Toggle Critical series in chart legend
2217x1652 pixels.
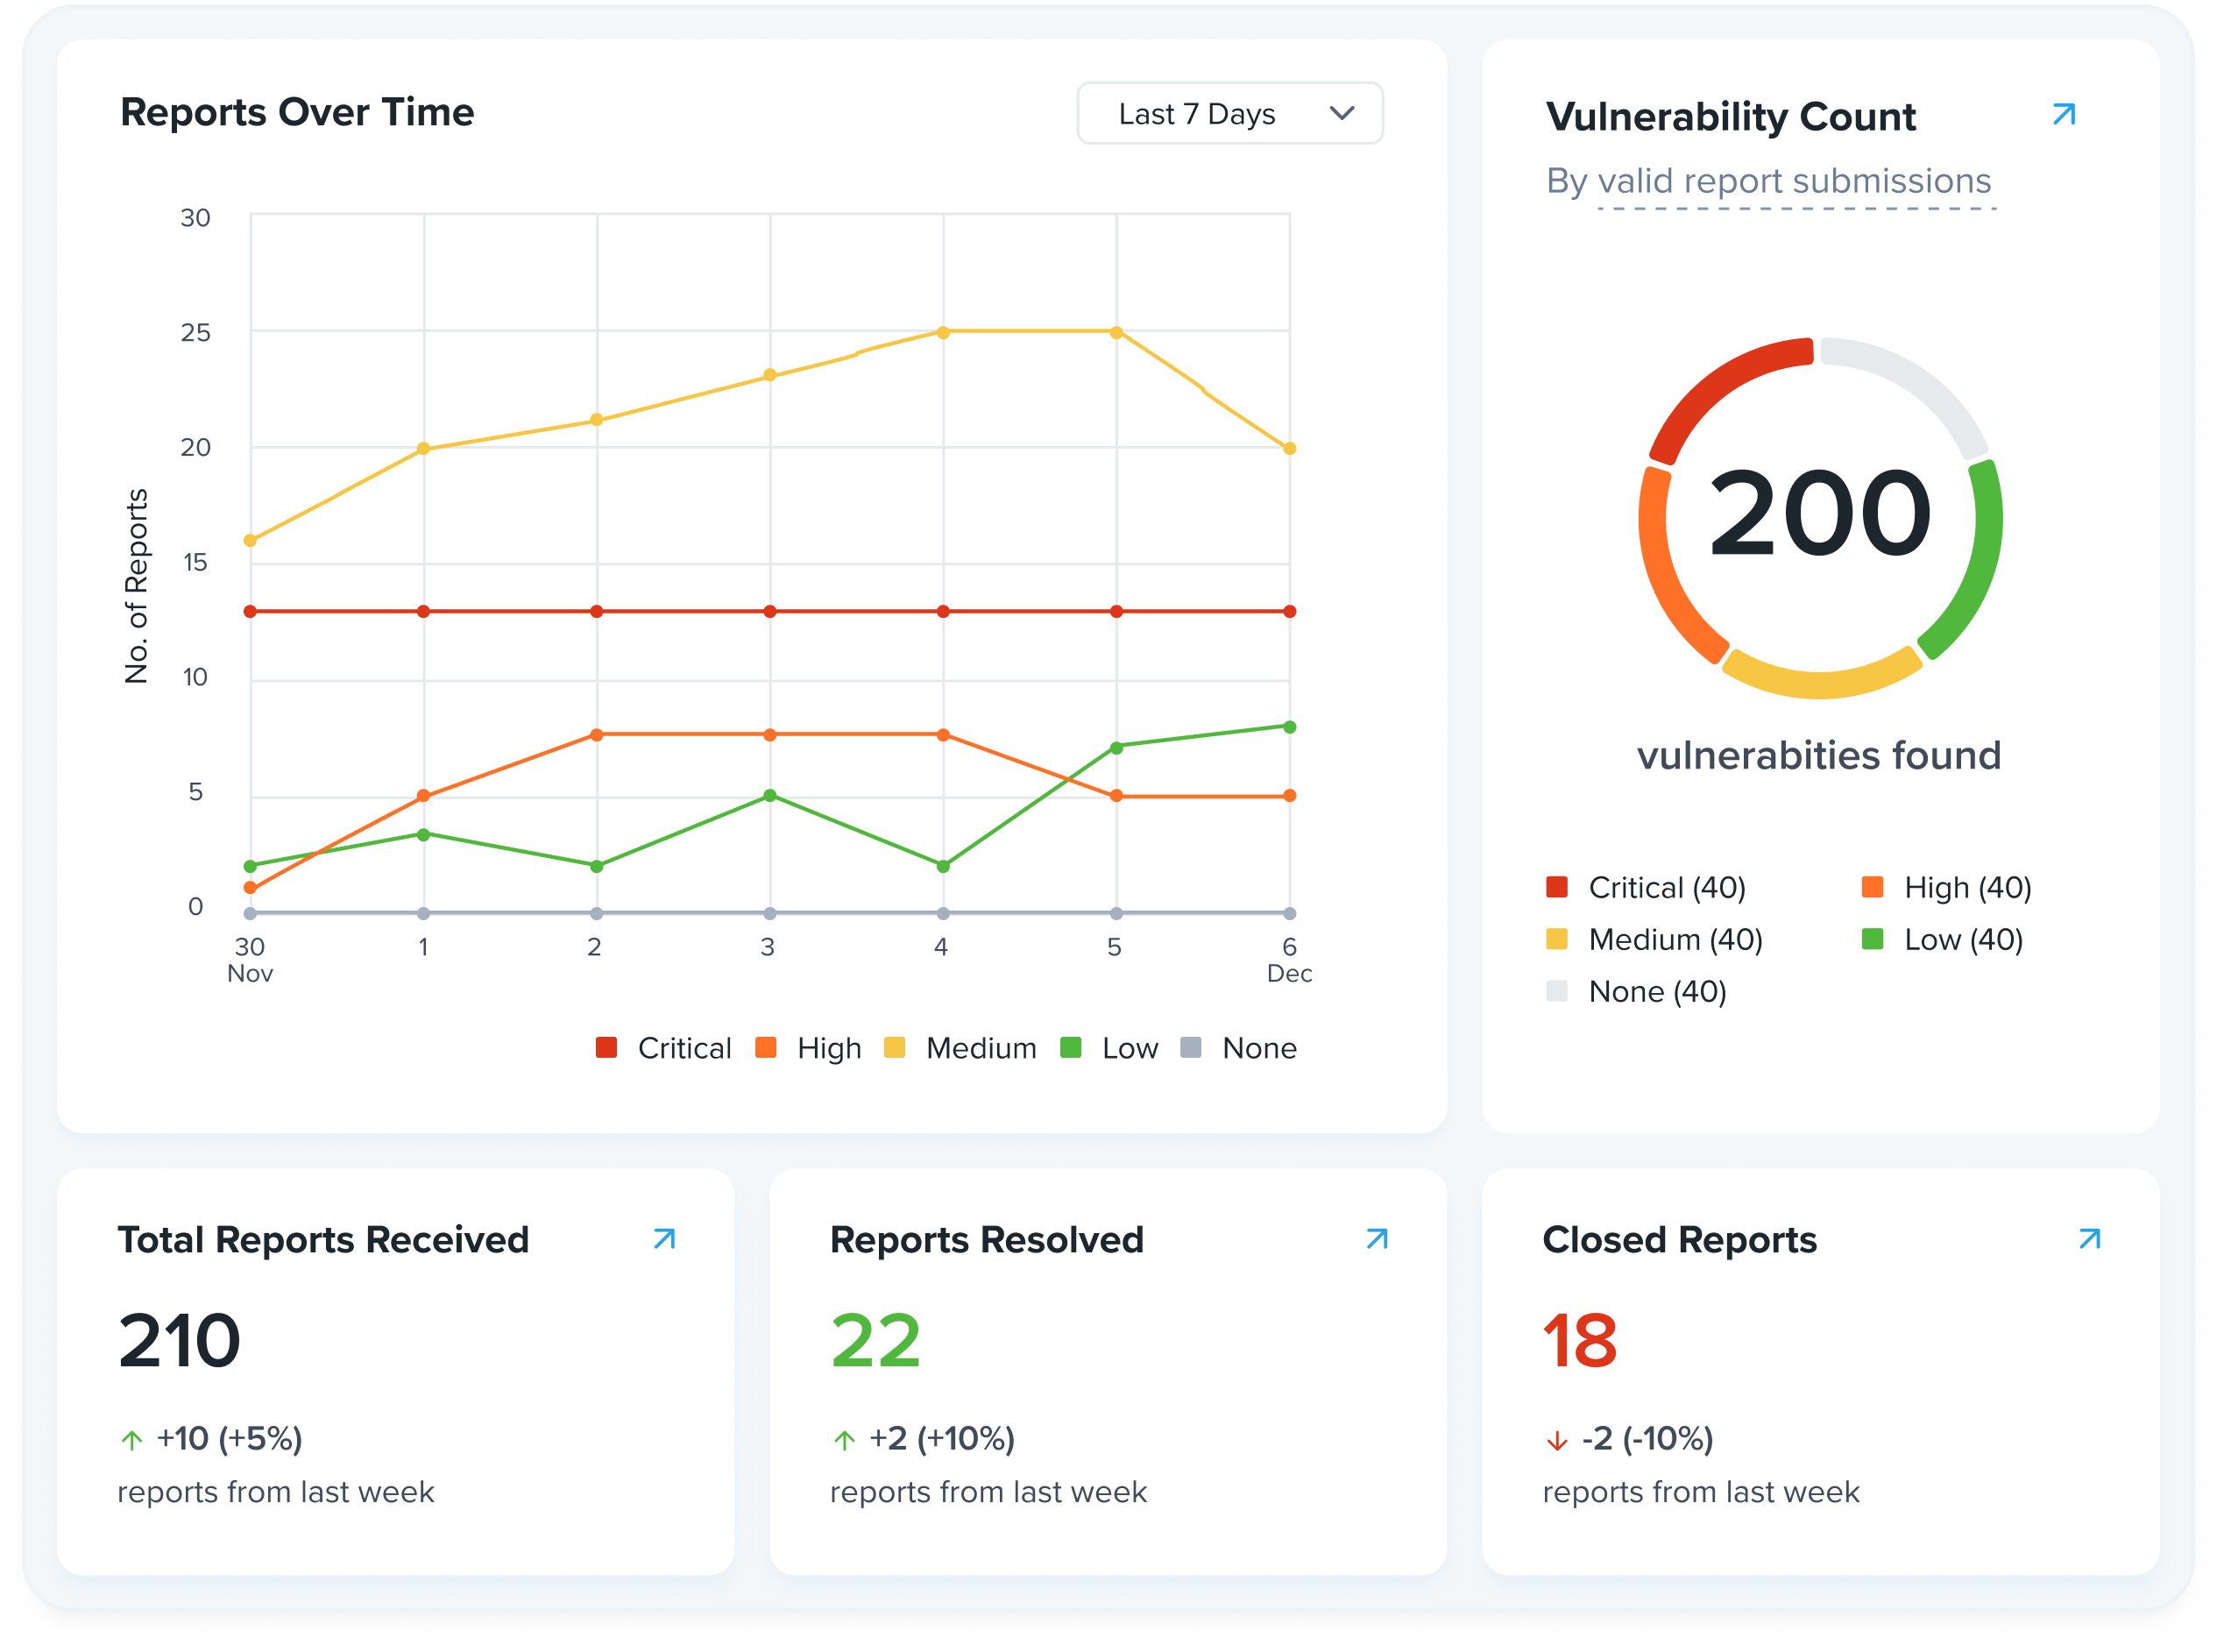(664, 1048)
